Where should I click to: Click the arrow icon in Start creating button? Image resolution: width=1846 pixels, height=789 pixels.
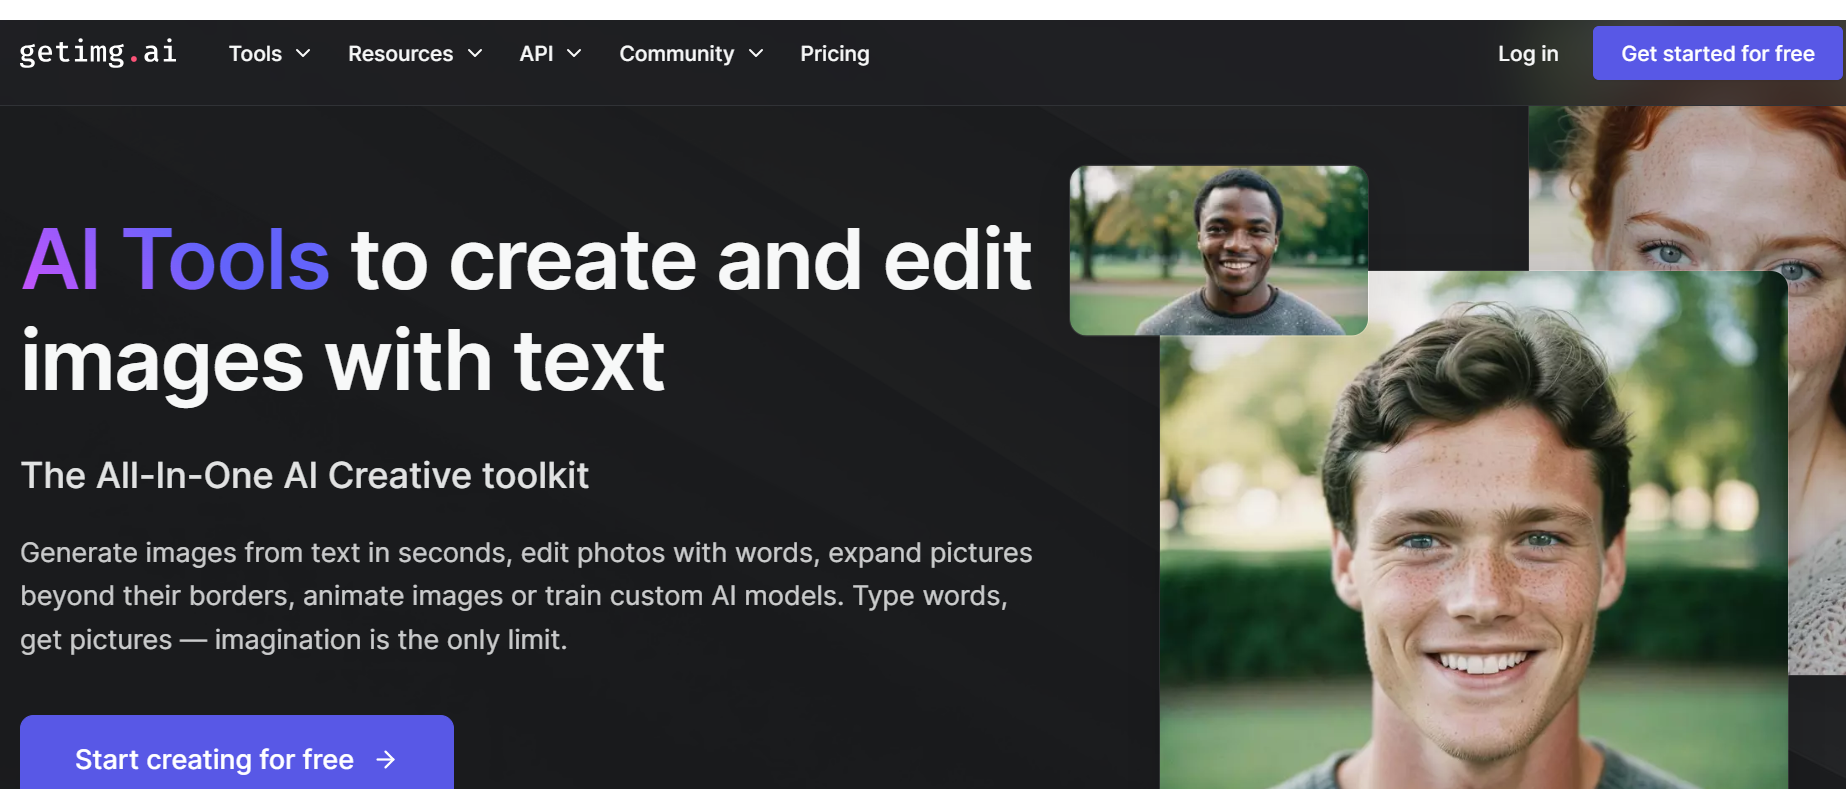[x=386, y=760]
